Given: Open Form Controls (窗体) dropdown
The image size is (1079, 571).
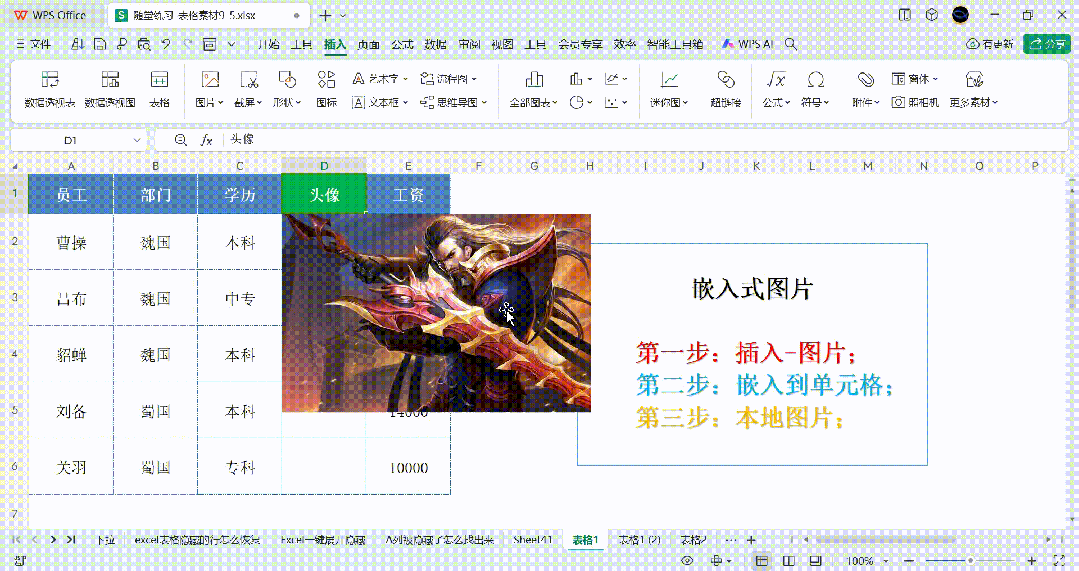Looking at the screenshot, I should coord(915,79).
